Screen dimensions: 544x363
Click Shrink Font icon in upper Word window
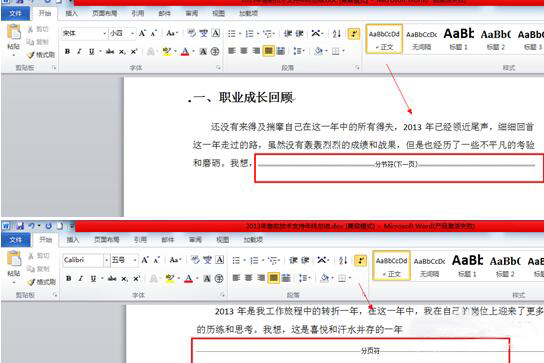(154, 33)
